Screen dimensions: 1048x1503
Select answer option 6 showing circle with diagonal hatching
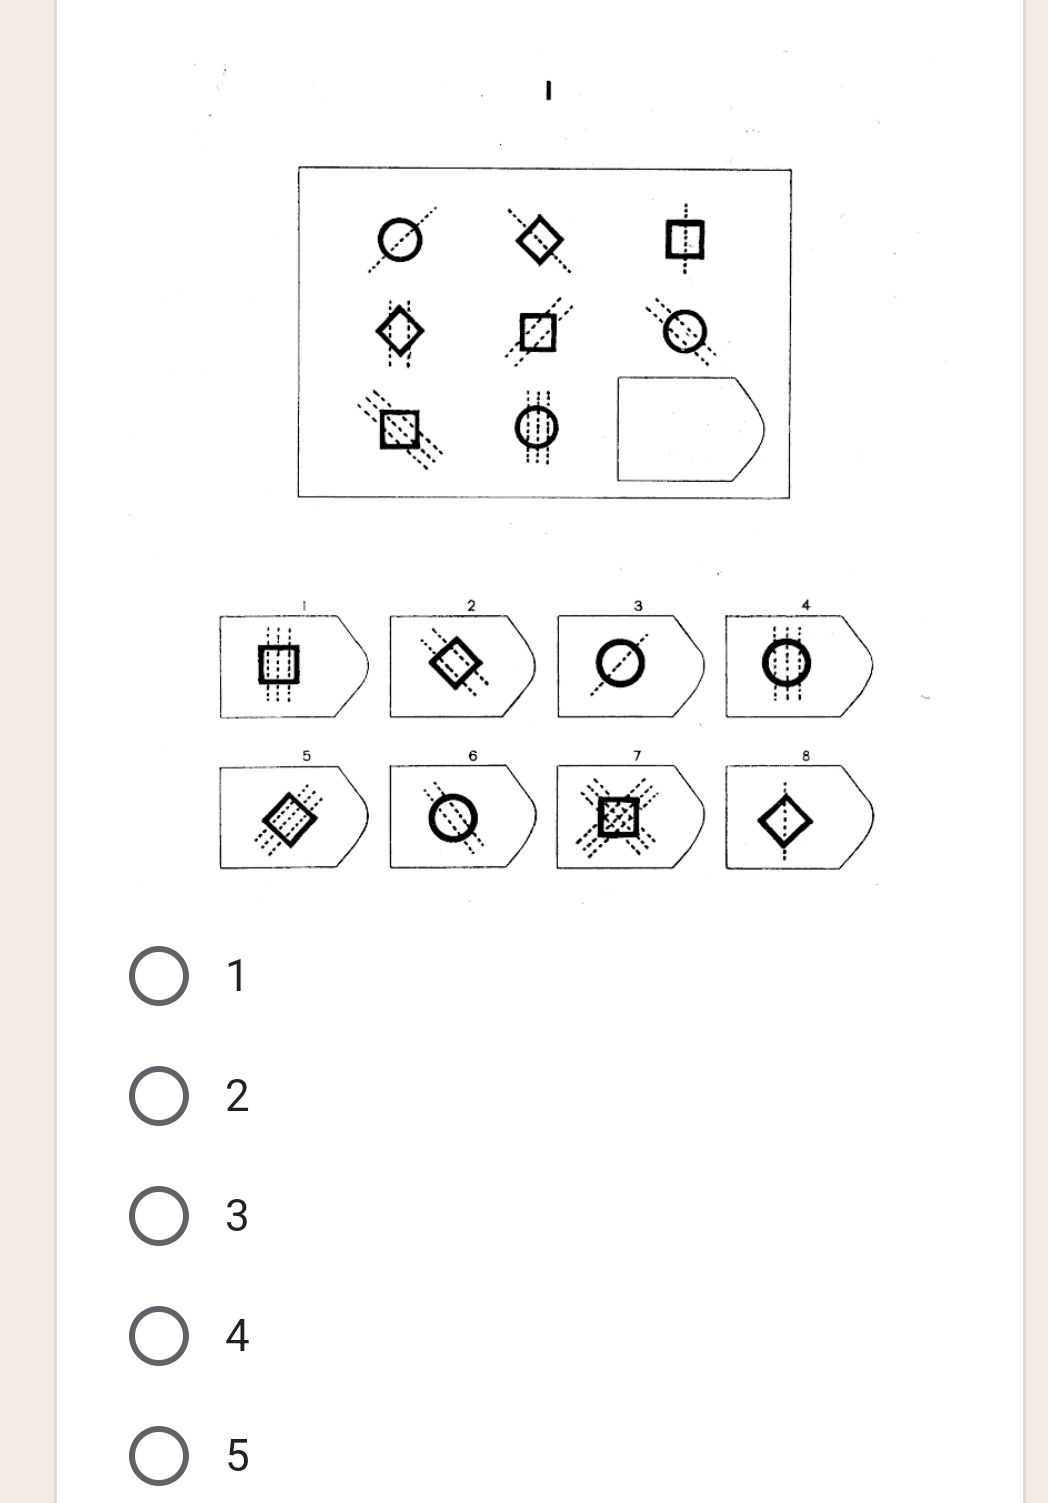[x=452, y=818]
